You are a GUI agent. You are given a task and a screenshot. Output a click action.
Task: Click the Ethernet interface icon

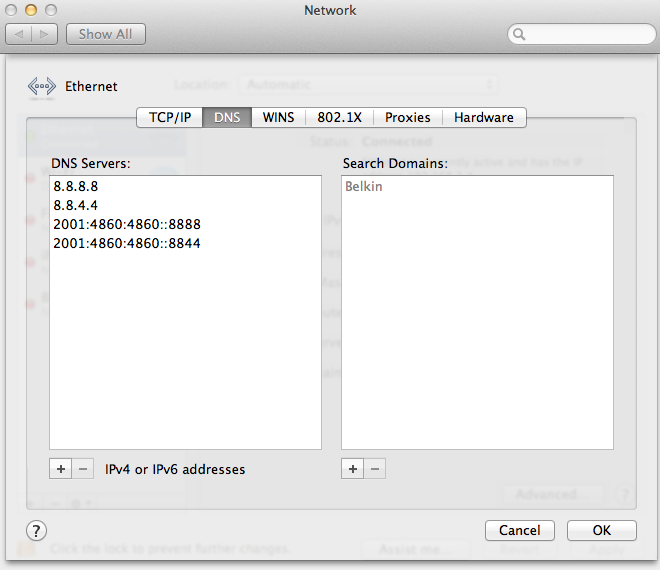(42, 86)
